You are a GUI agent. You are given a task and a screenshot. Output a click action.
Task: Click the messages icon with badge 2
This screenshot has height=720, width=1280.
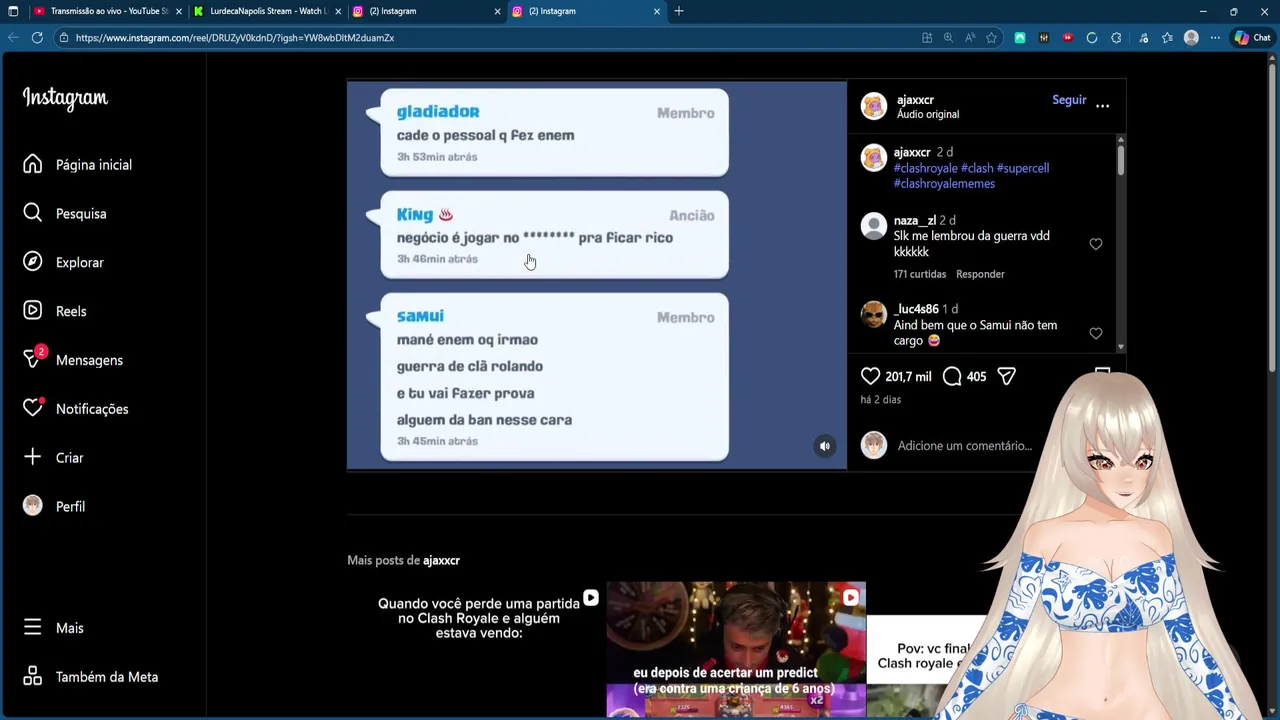[33, 359]
